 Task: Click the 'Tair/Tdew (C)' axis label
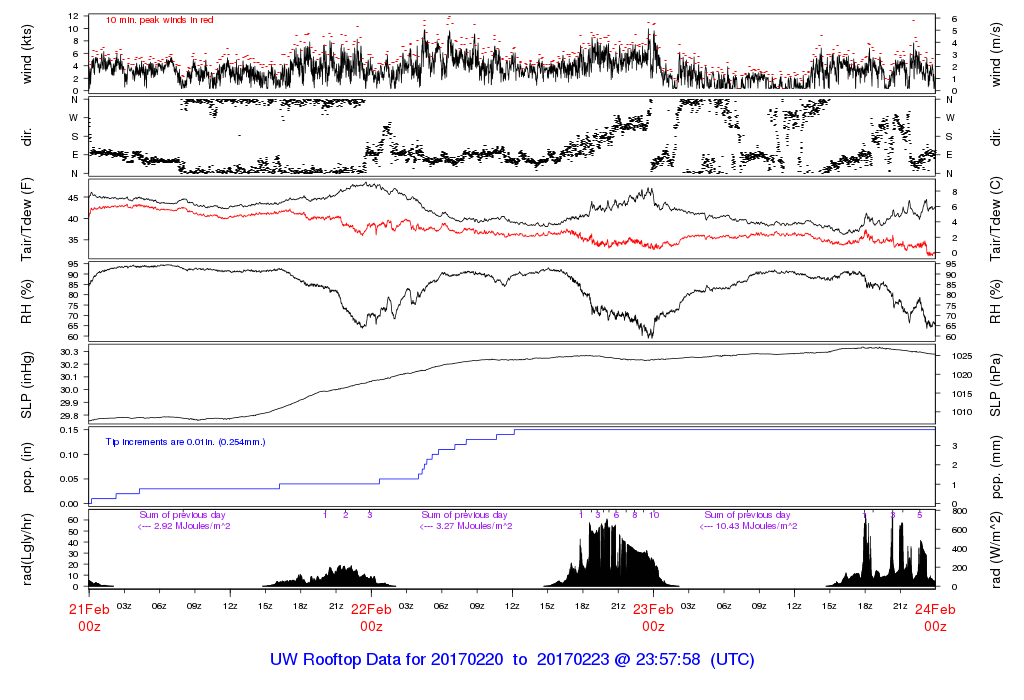[996, 219]
